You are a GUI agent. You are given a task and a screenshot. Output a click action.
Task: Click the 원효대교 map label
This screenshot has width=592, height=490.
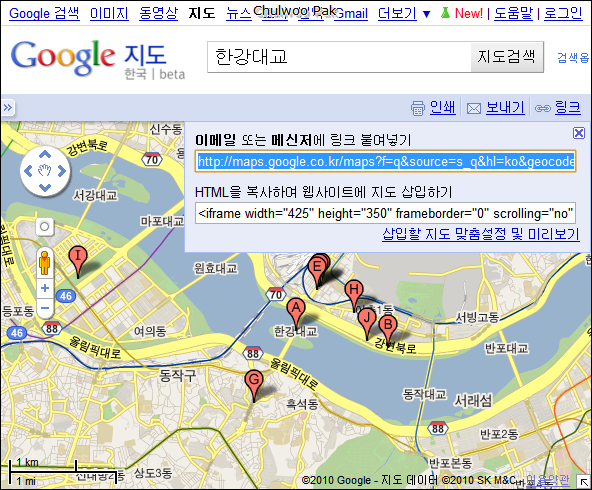(x=215, y=268)
